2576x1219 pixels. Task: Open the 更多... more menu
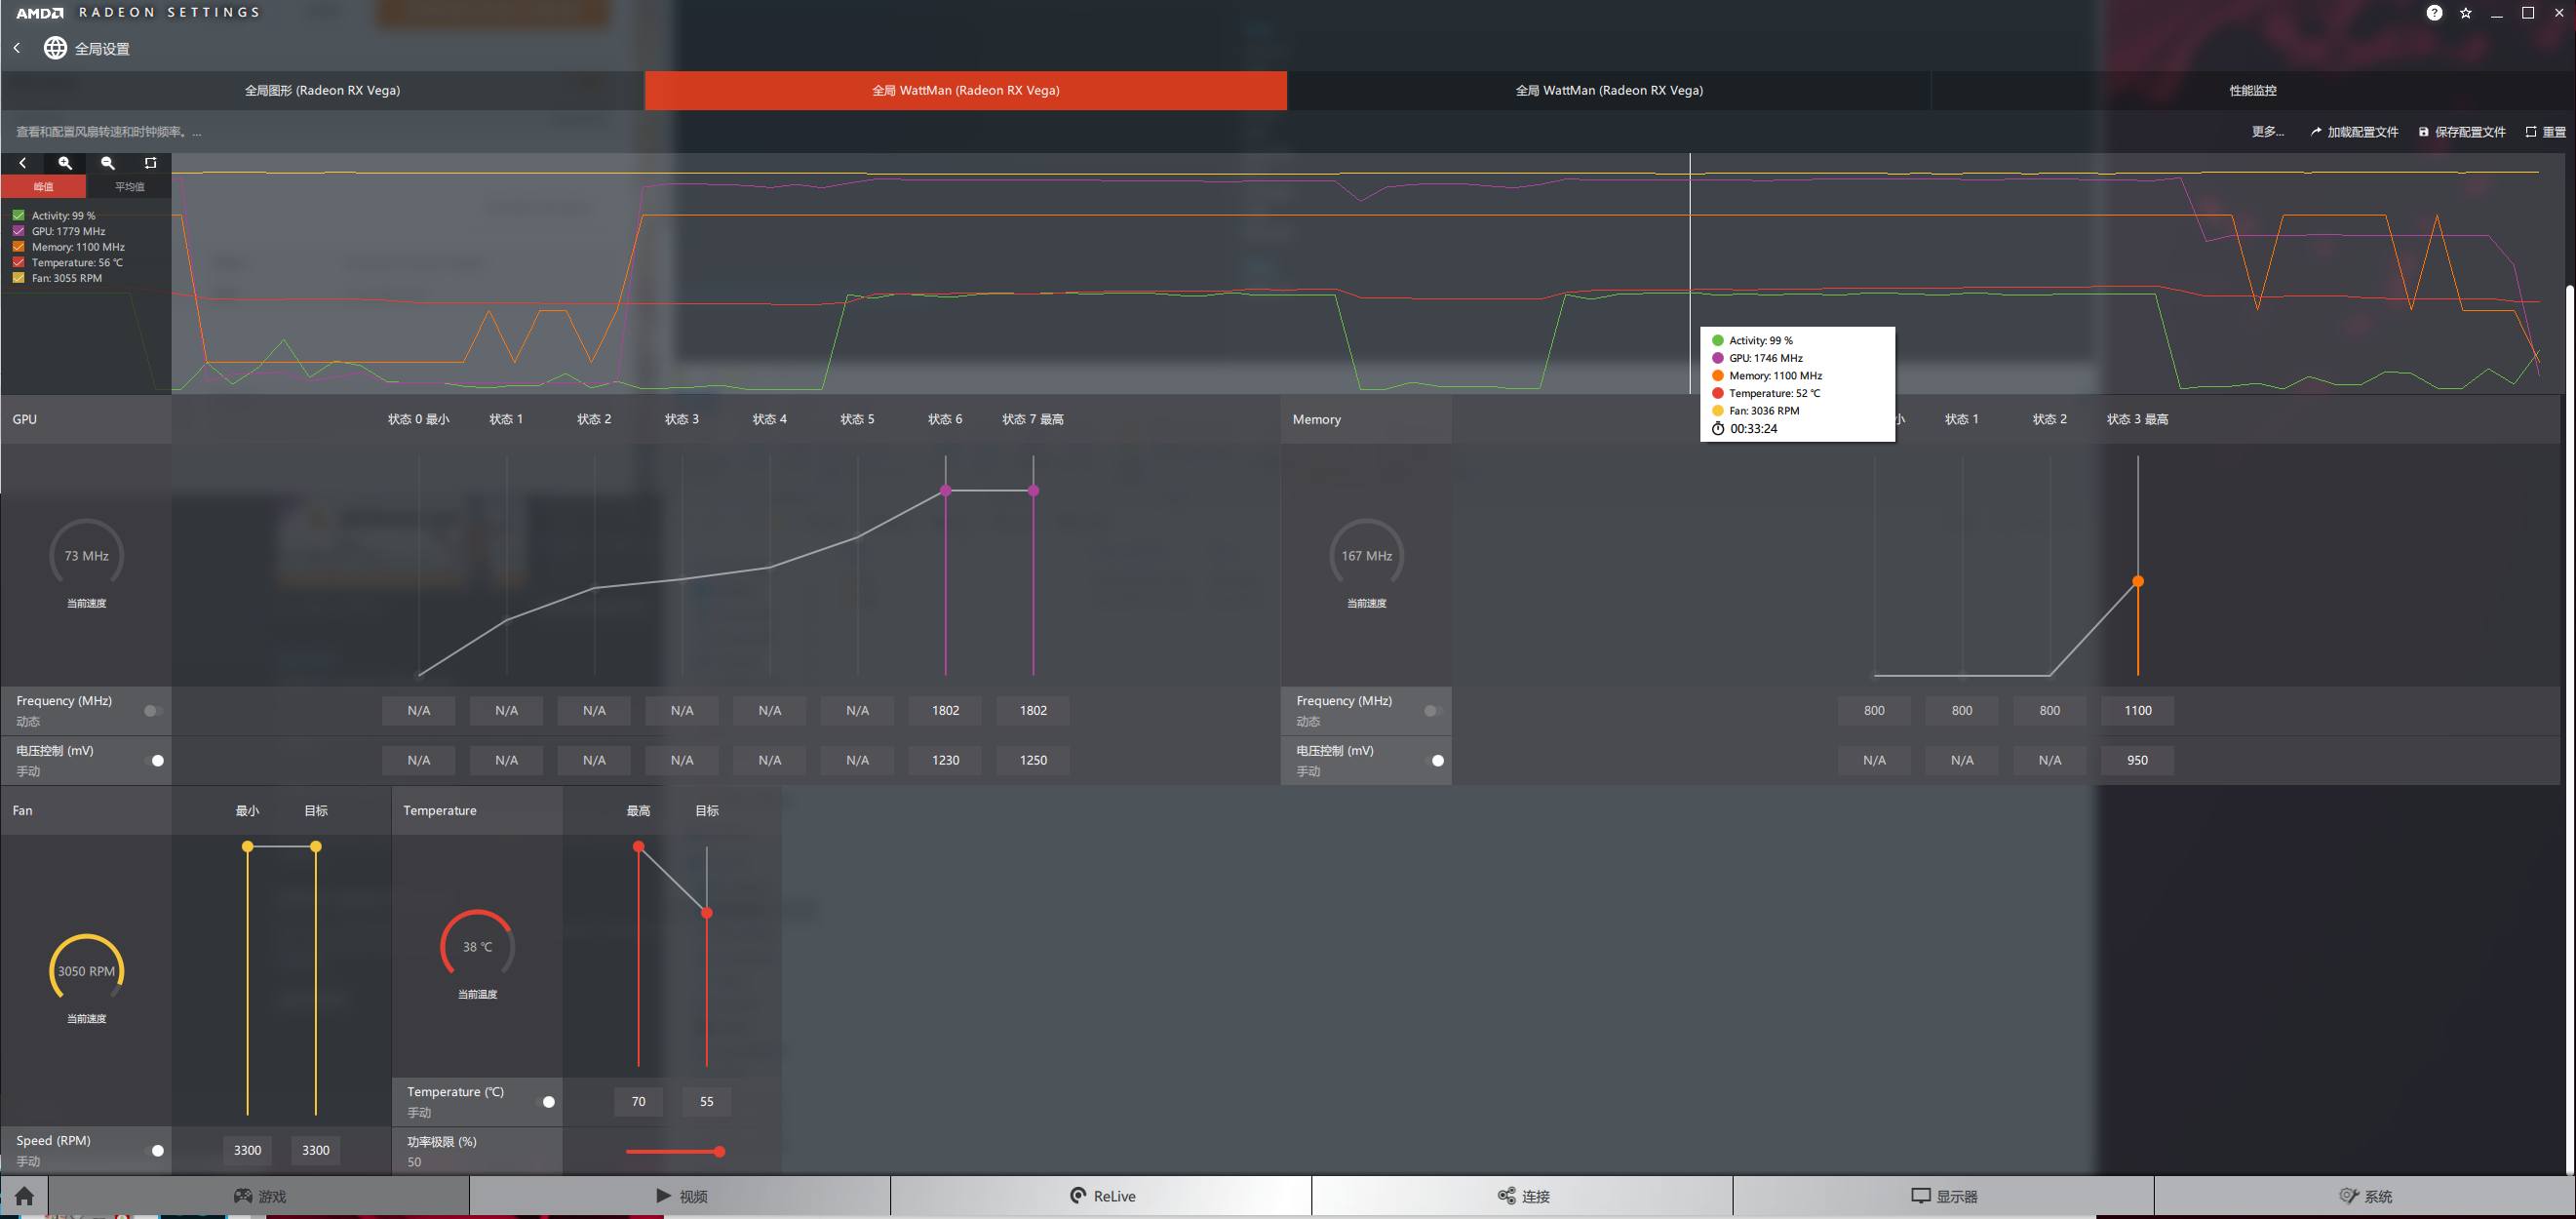[2267, 132]
